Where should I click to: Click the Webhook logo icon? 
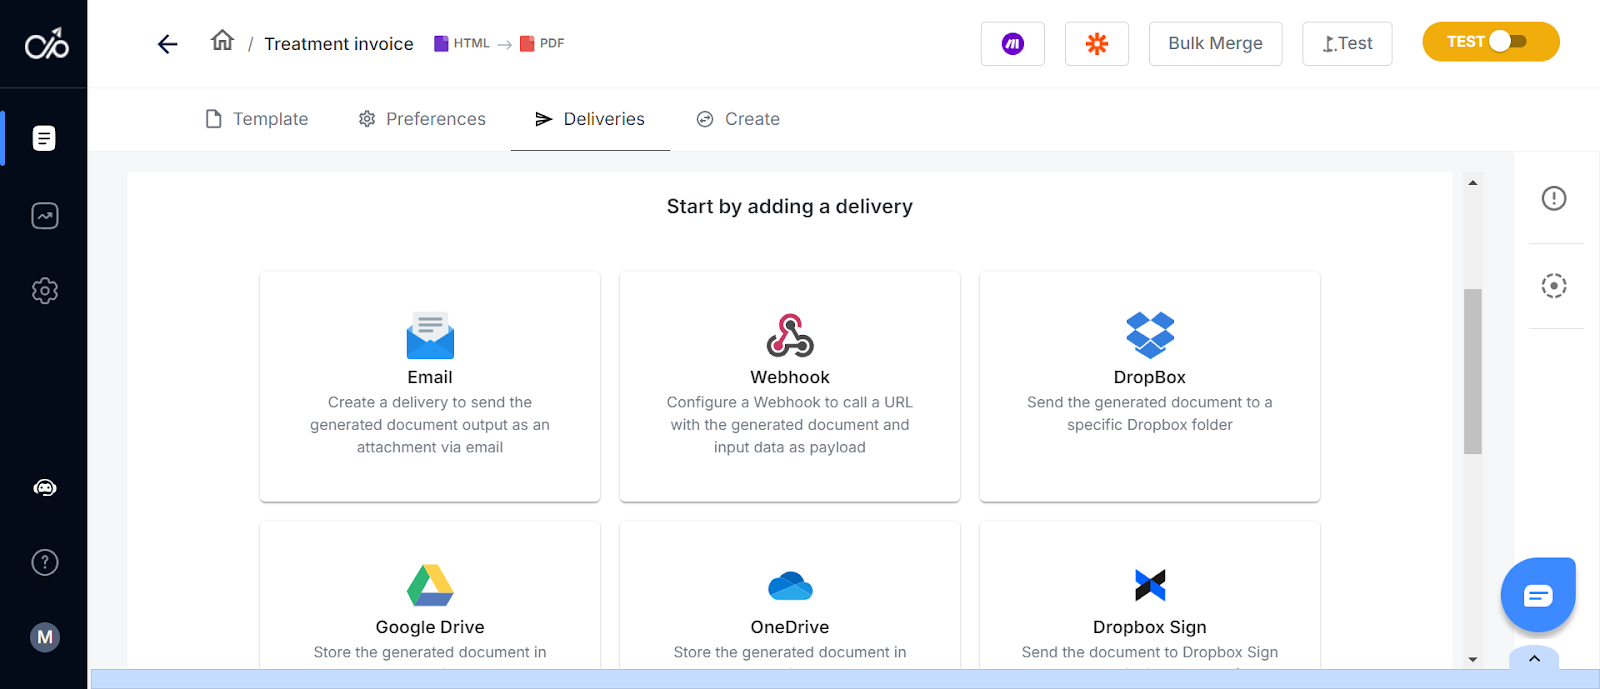pos(790,335)
